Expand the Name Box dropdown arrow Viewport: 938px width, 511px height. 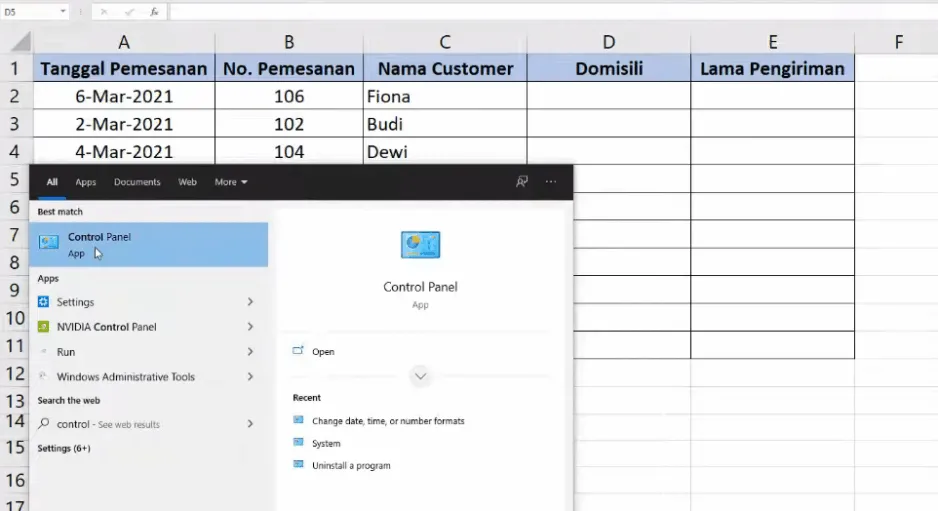point(62,11)
